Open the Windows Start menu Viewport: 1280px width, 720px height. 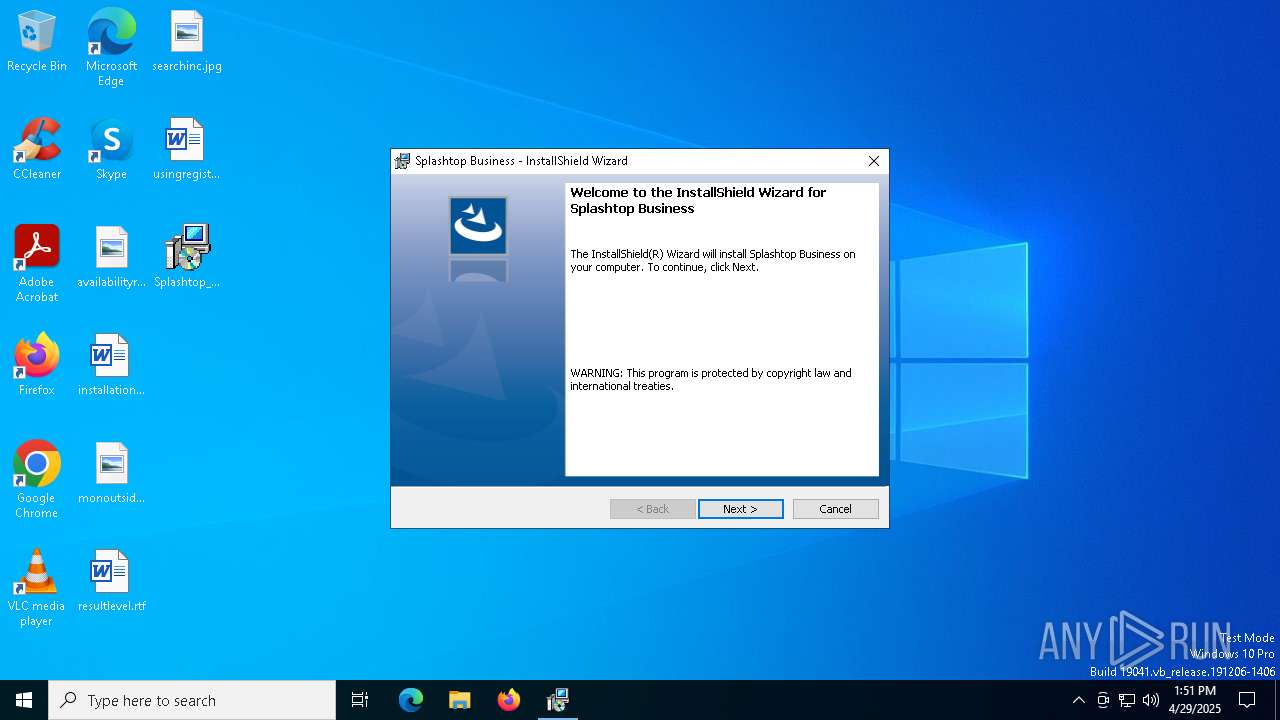point(24,700)
